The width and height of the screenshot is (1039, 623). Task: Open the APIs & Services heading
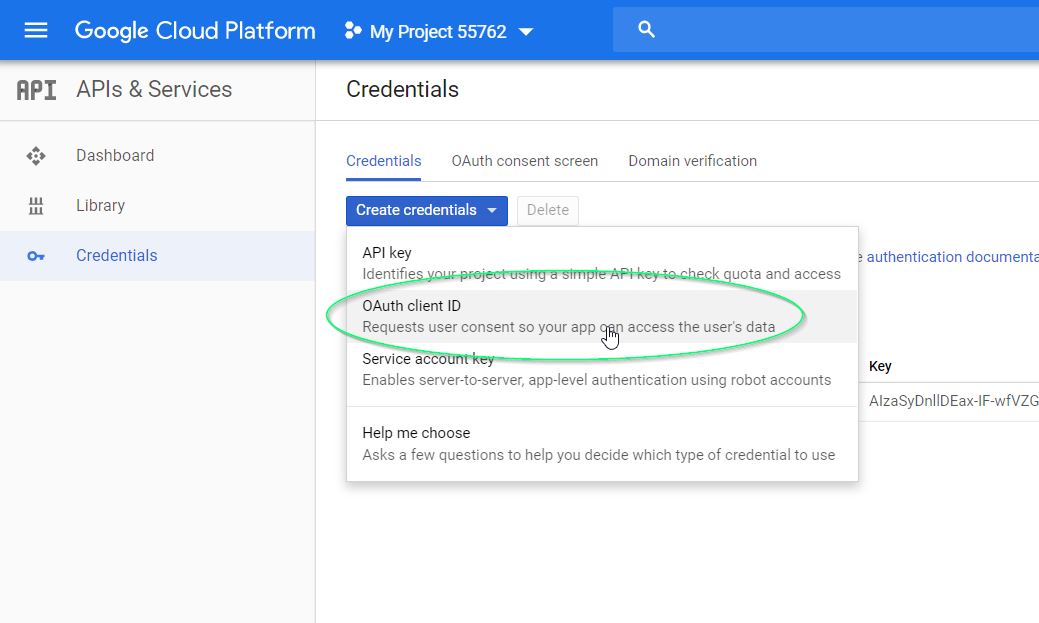[154, 89]
